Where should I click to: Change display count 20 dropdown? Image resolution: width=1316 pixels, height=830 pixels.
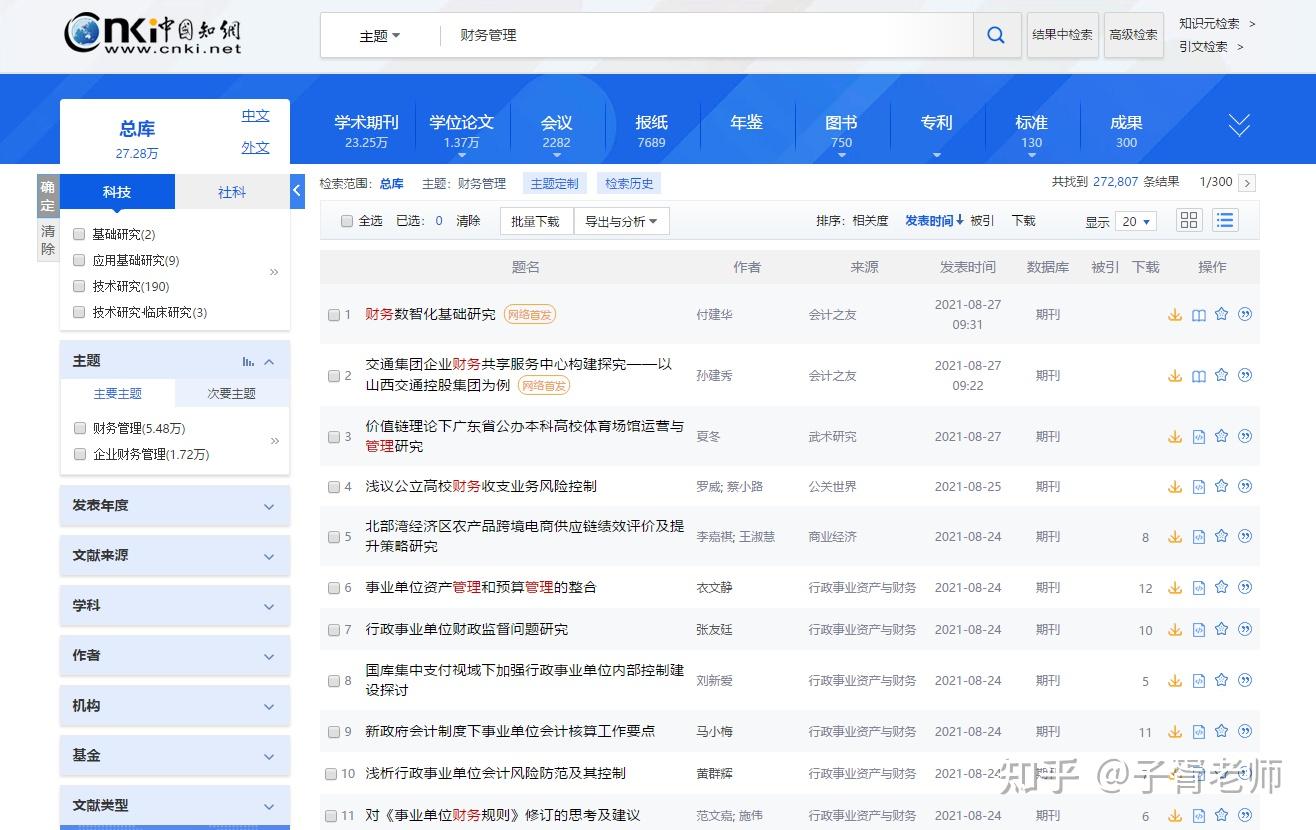click(x=1138, y=221)
